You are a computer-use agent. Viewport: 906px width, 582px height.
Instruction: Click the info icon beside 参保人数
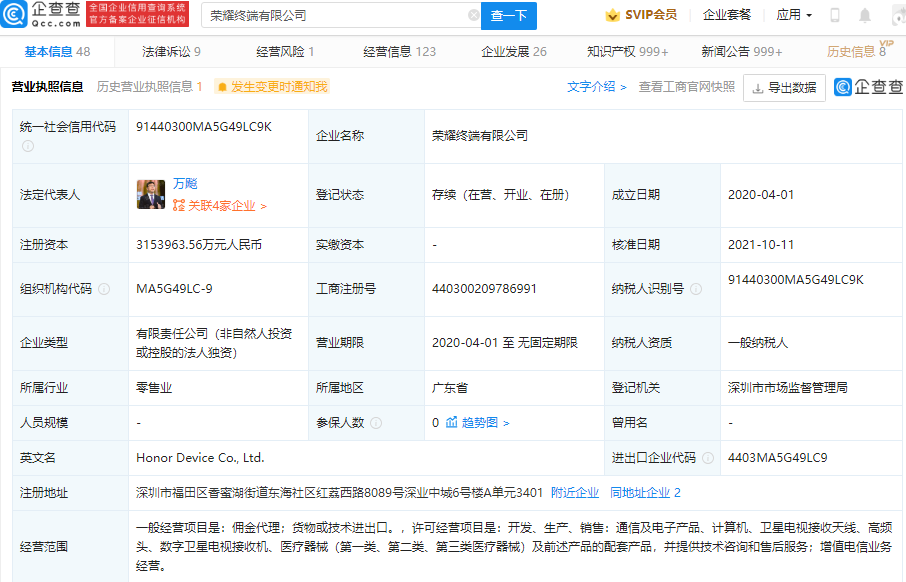(x=376, y=423)
